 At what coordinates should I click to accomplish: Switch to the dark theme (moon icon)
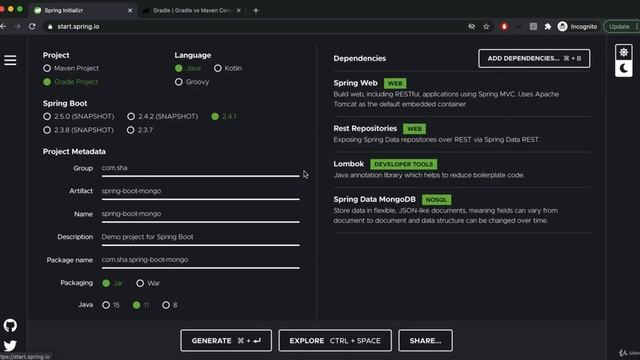click(x=623, y=69)
